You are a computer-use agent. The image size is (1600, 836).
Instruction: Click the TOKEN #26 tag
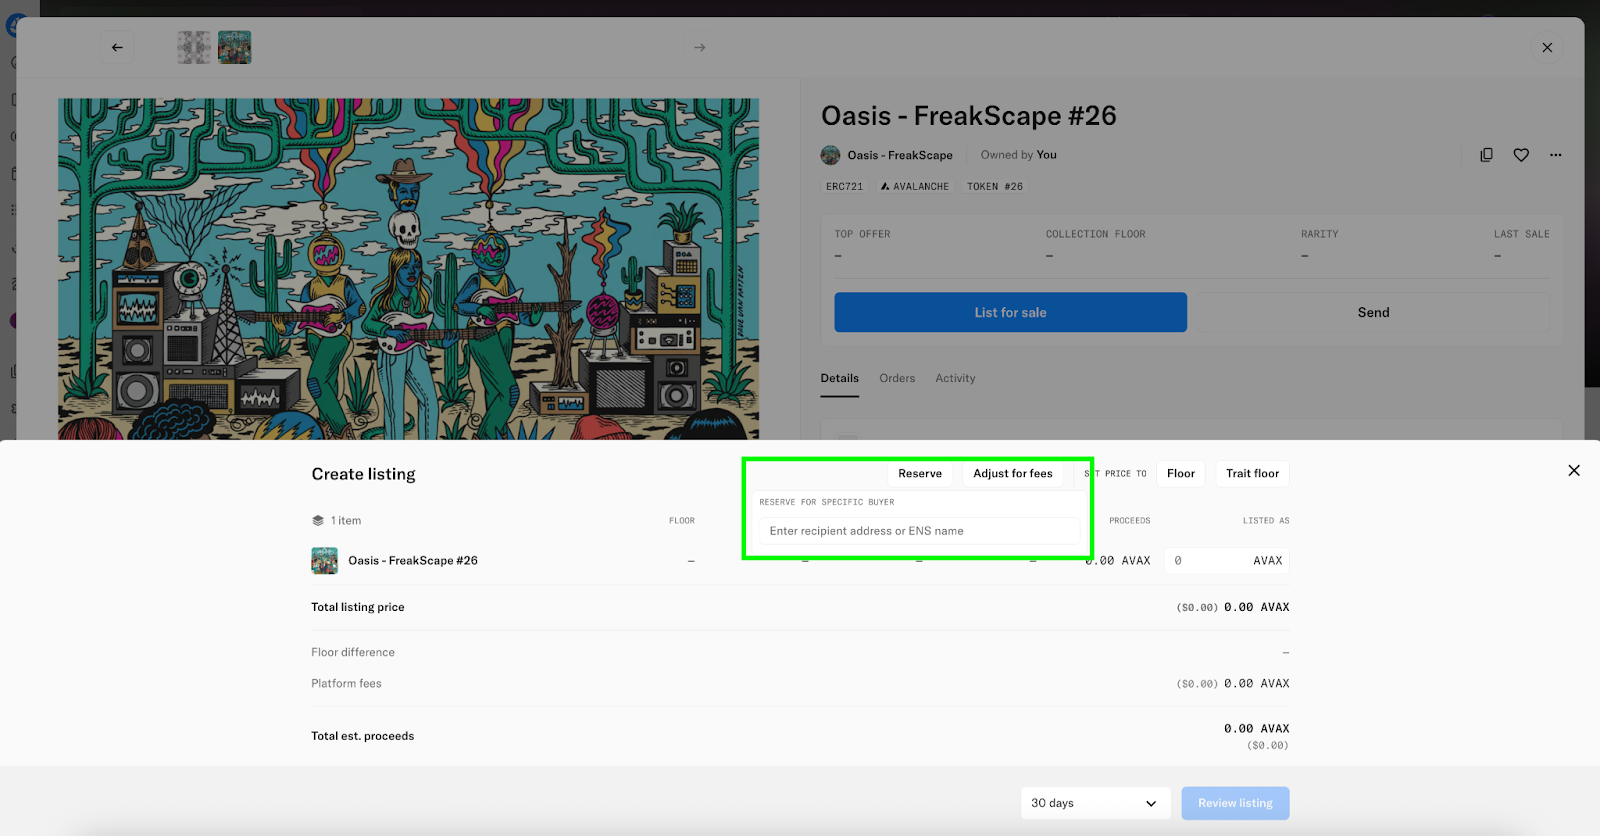[x=995, y=187]
